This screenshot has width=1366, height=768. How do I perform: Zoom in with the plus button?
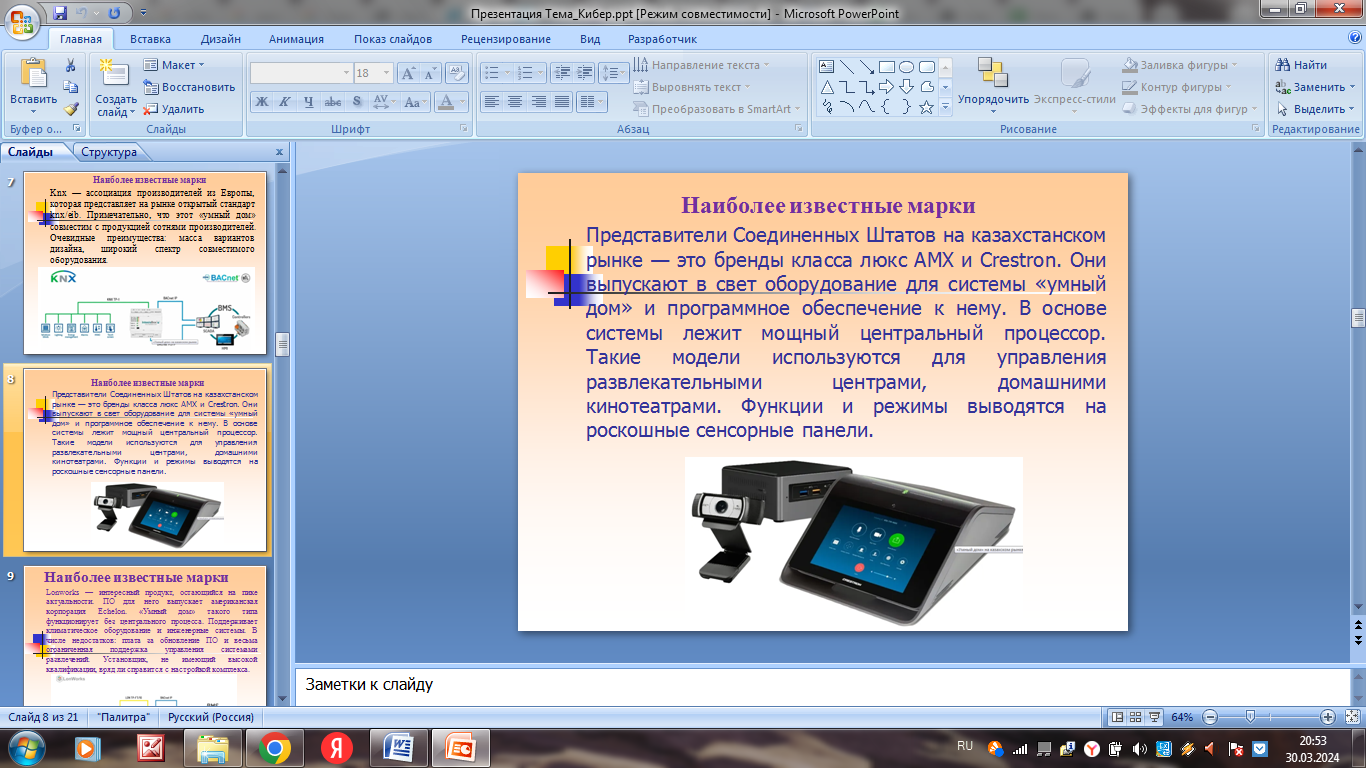point(1328,717)
